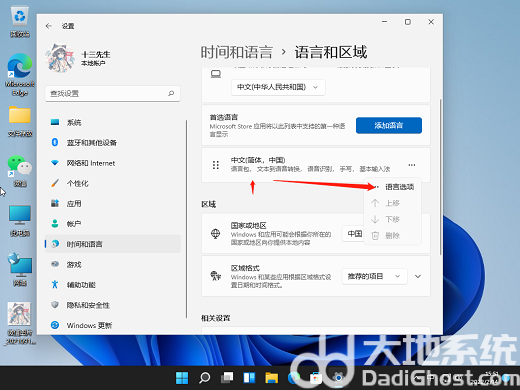Open taskbar Search
This screenshot has height=390, width=520.
pyautogui.click(x=204, y=378)
